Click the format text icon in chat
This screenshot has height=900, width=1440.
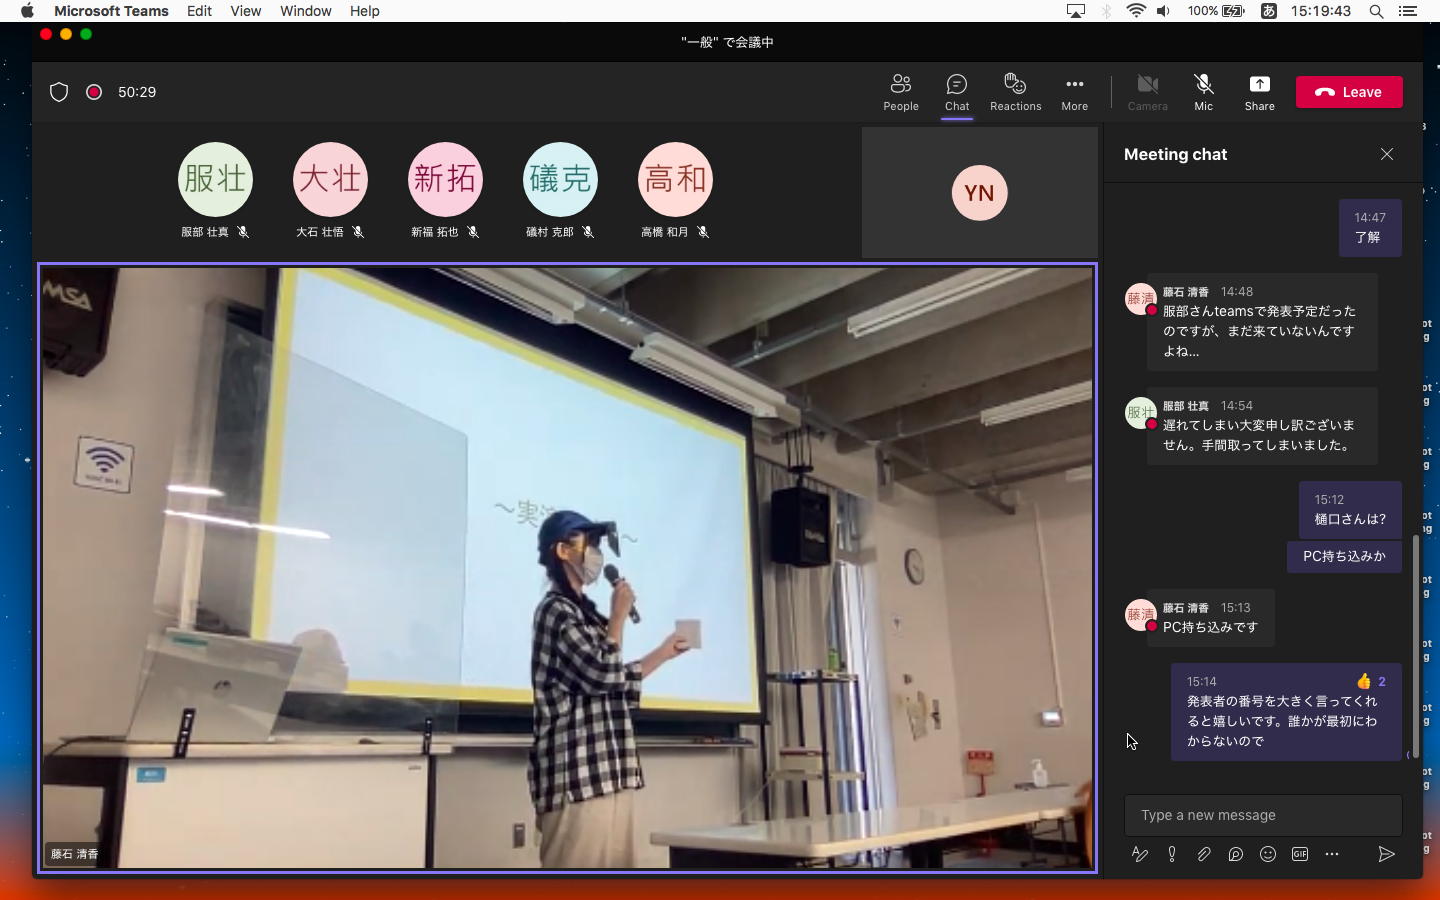(x=1139, y=854)
